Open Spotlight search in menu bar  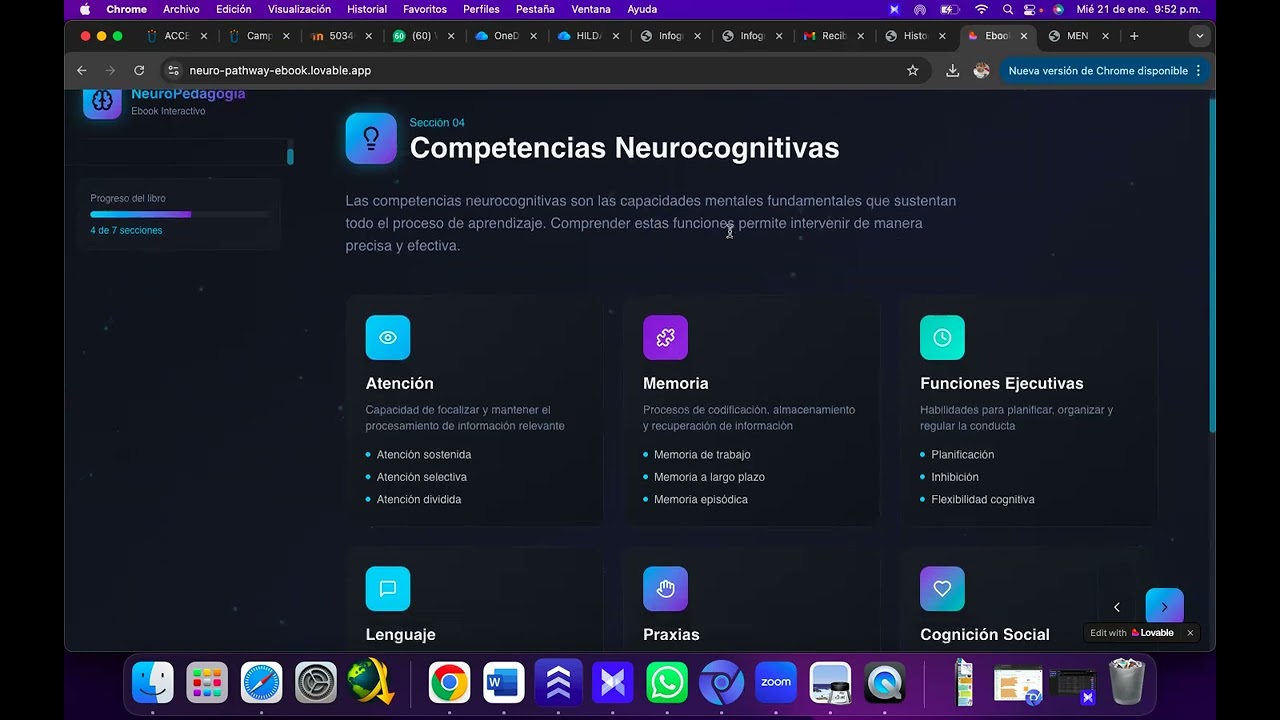pos(1008,9)
